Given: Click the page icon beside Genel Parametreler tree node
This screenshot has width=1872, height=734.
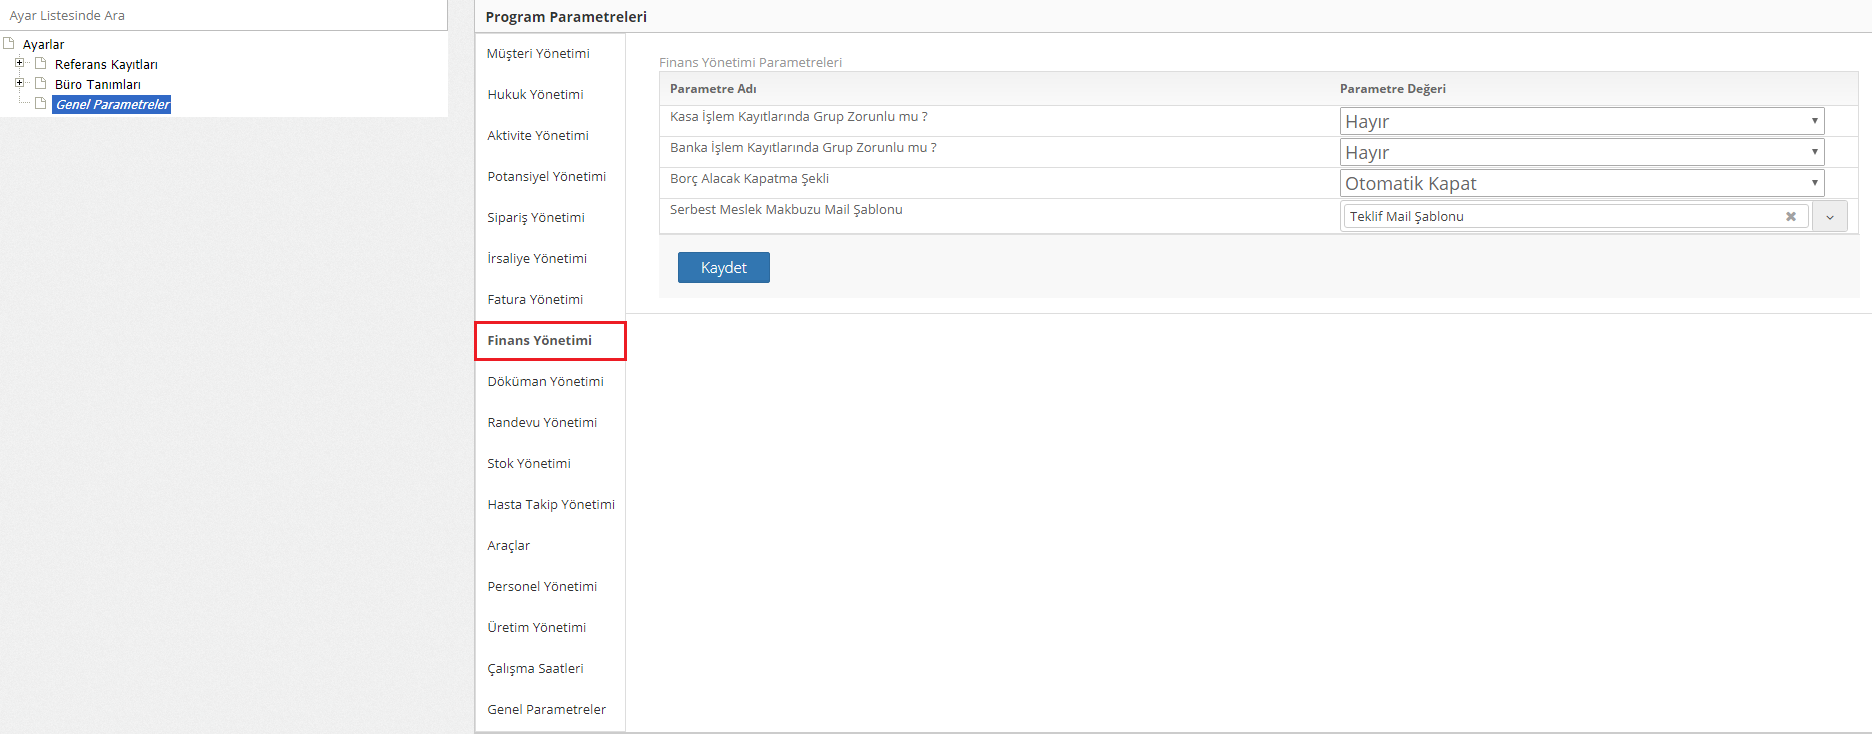Looking at the screenshot, I should tap(41, 104).
